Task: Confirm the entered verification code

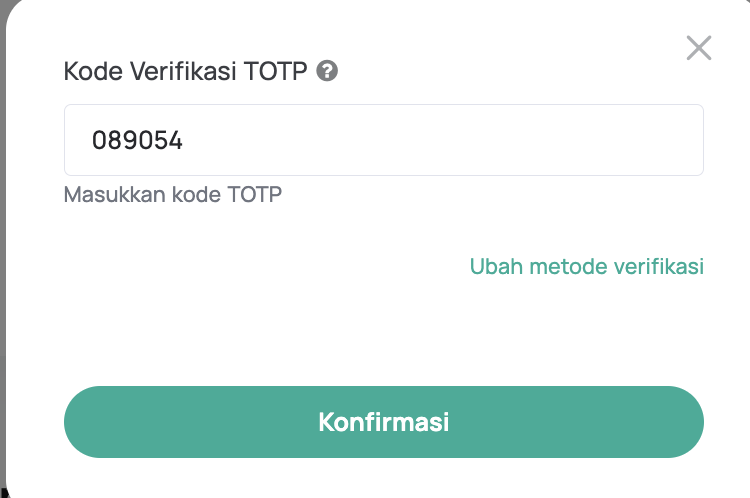Action: pos(384,422)
